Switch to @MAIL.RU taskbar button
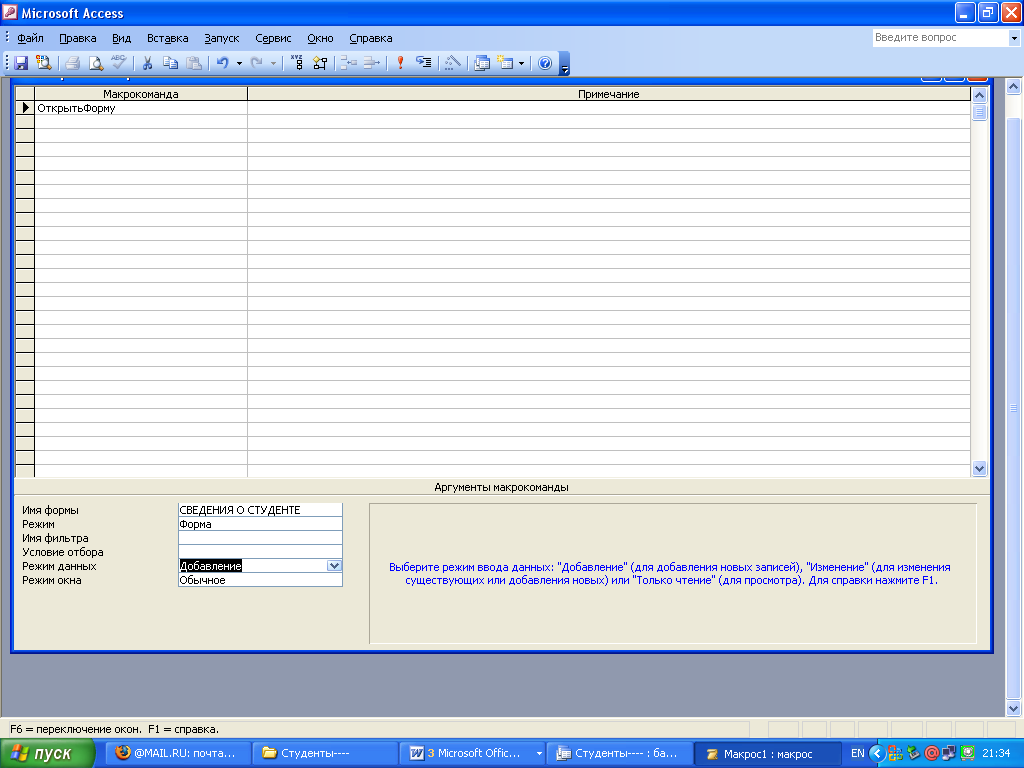This screenshot has width=1024, height=768. (178, 753)
